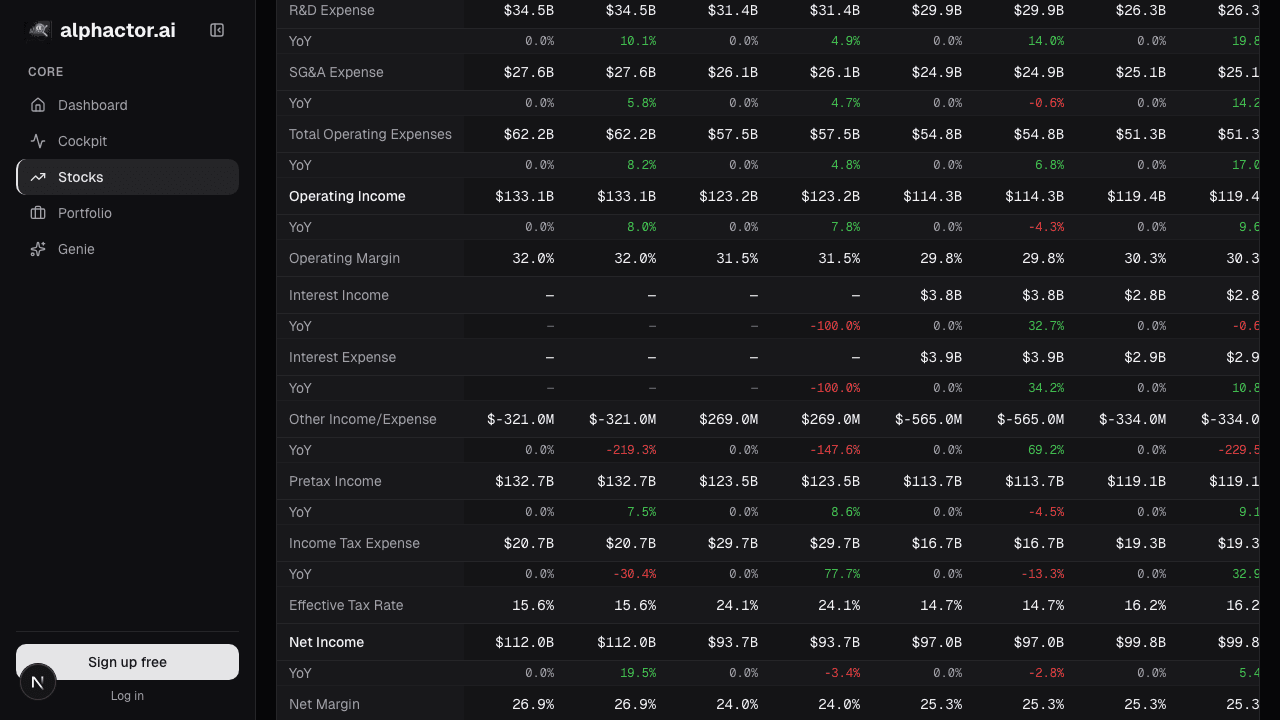This screenshot has height=720, width=1280.
Task: Select the SG&A Expense row label
Action: (x=336, y=72)
